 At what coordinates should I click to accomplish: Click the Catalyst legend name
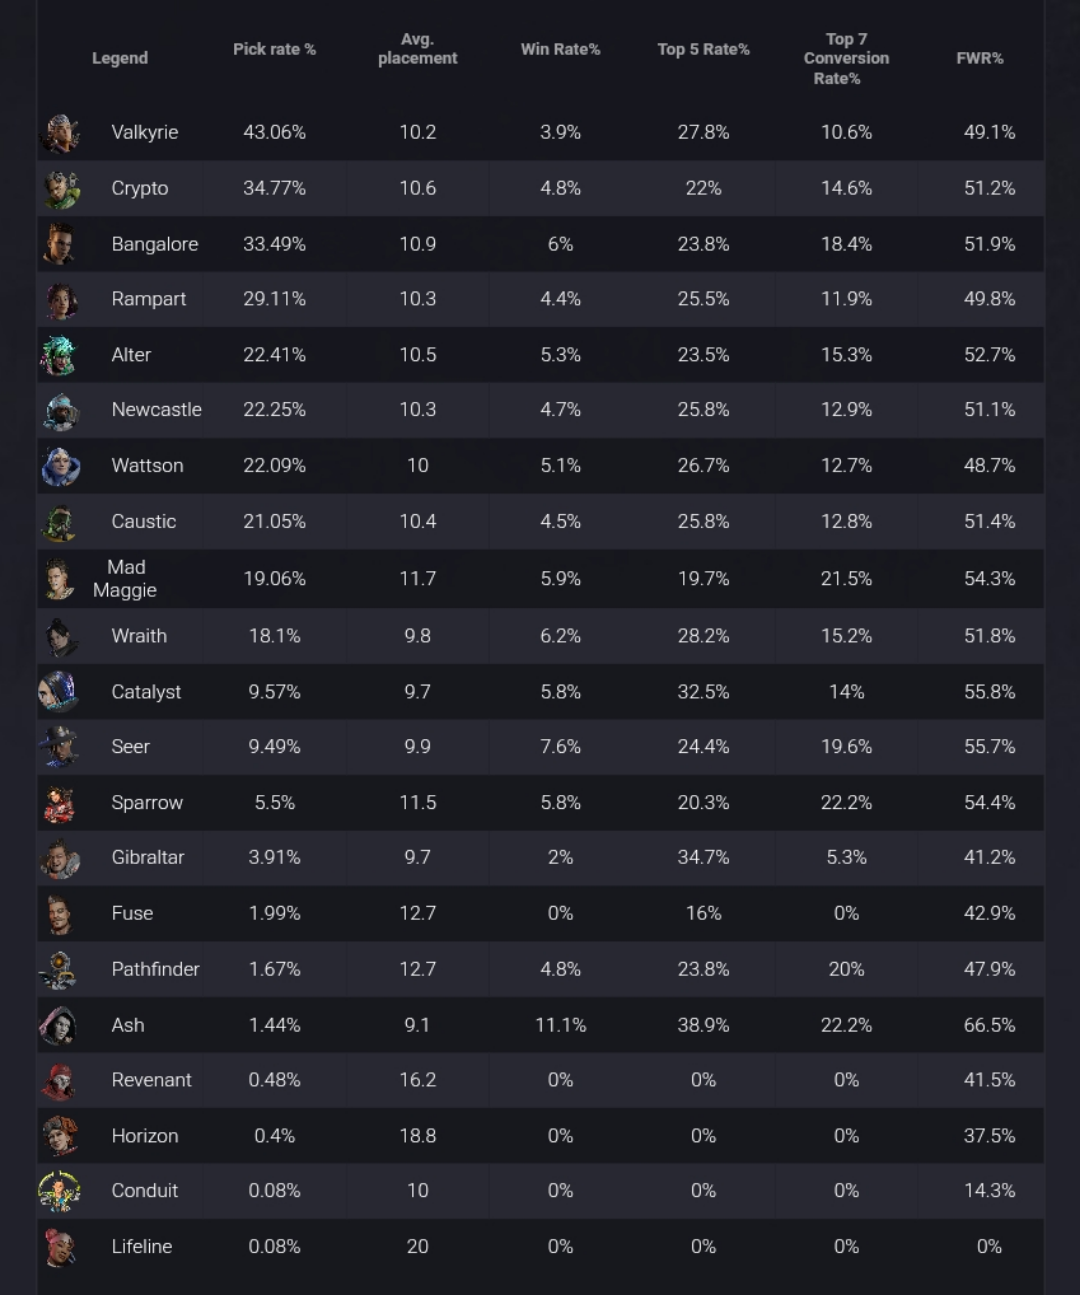[146, 692]
